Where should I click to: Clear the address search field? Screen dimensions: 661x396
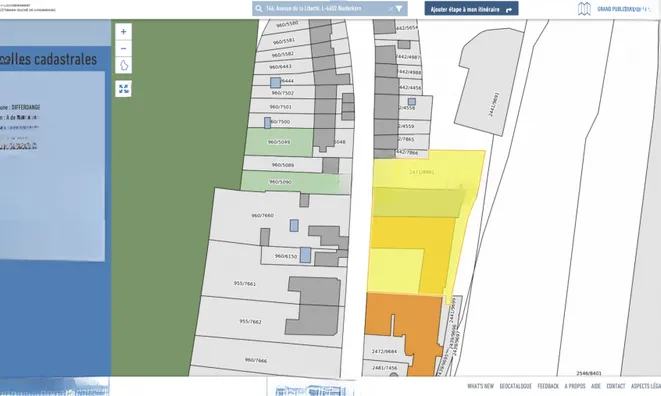click(390, 9)
